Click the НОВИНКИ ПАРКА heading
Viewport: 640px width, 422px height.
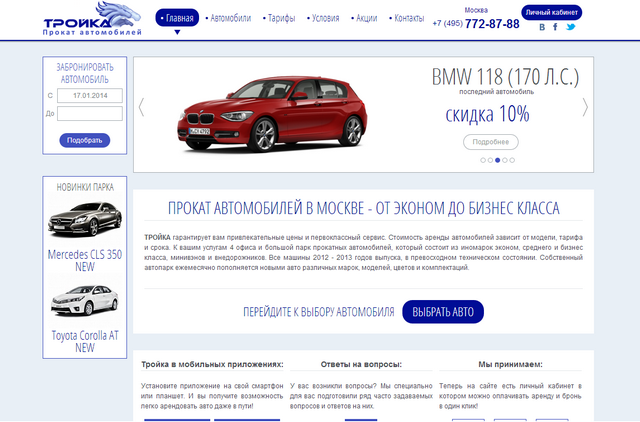pyautogui.click(x=85, y=187)
